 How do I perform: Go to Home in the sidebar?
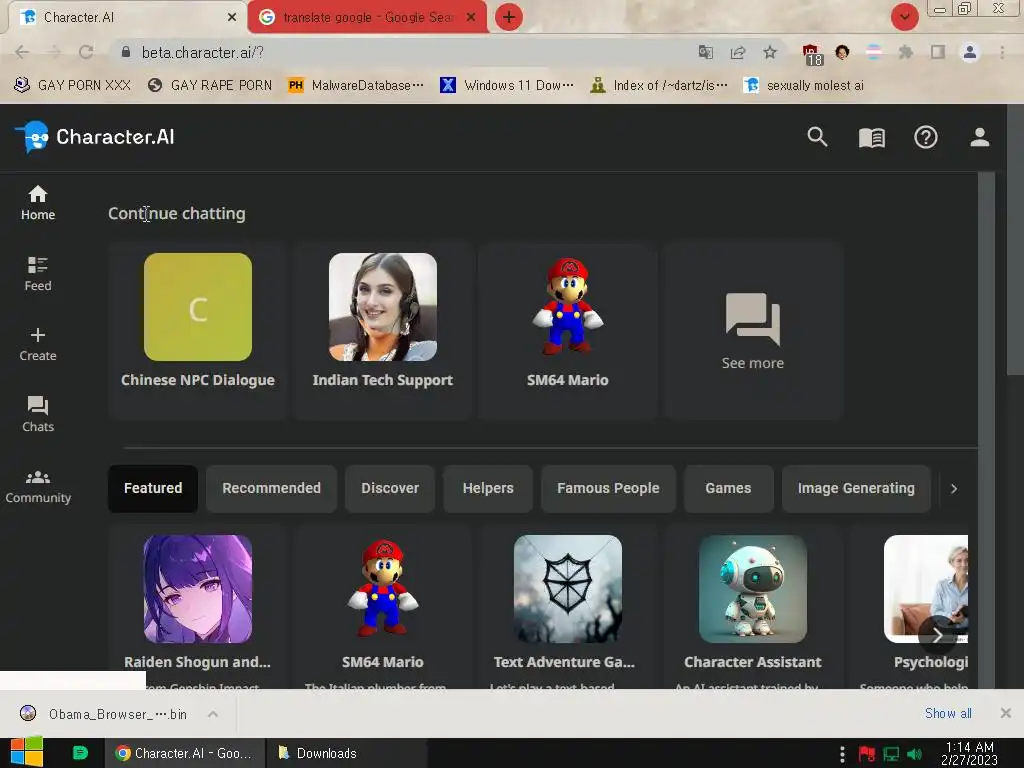point(38,203)
